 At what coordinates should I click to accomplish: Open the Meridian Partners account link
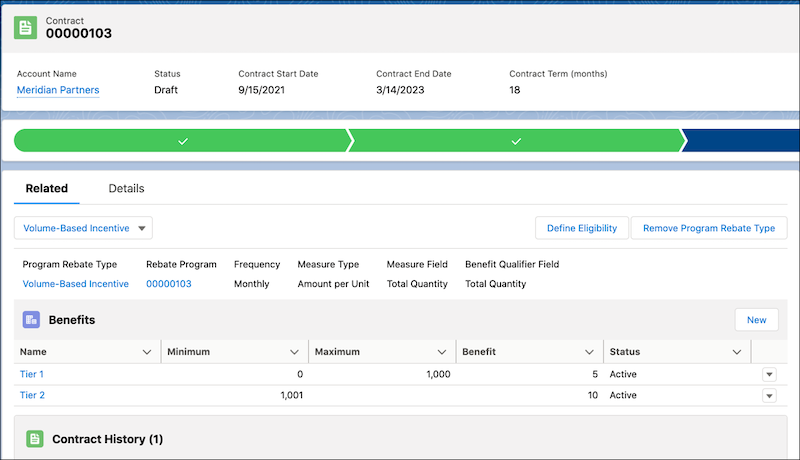pyautogui.click(x=58, y=90)
